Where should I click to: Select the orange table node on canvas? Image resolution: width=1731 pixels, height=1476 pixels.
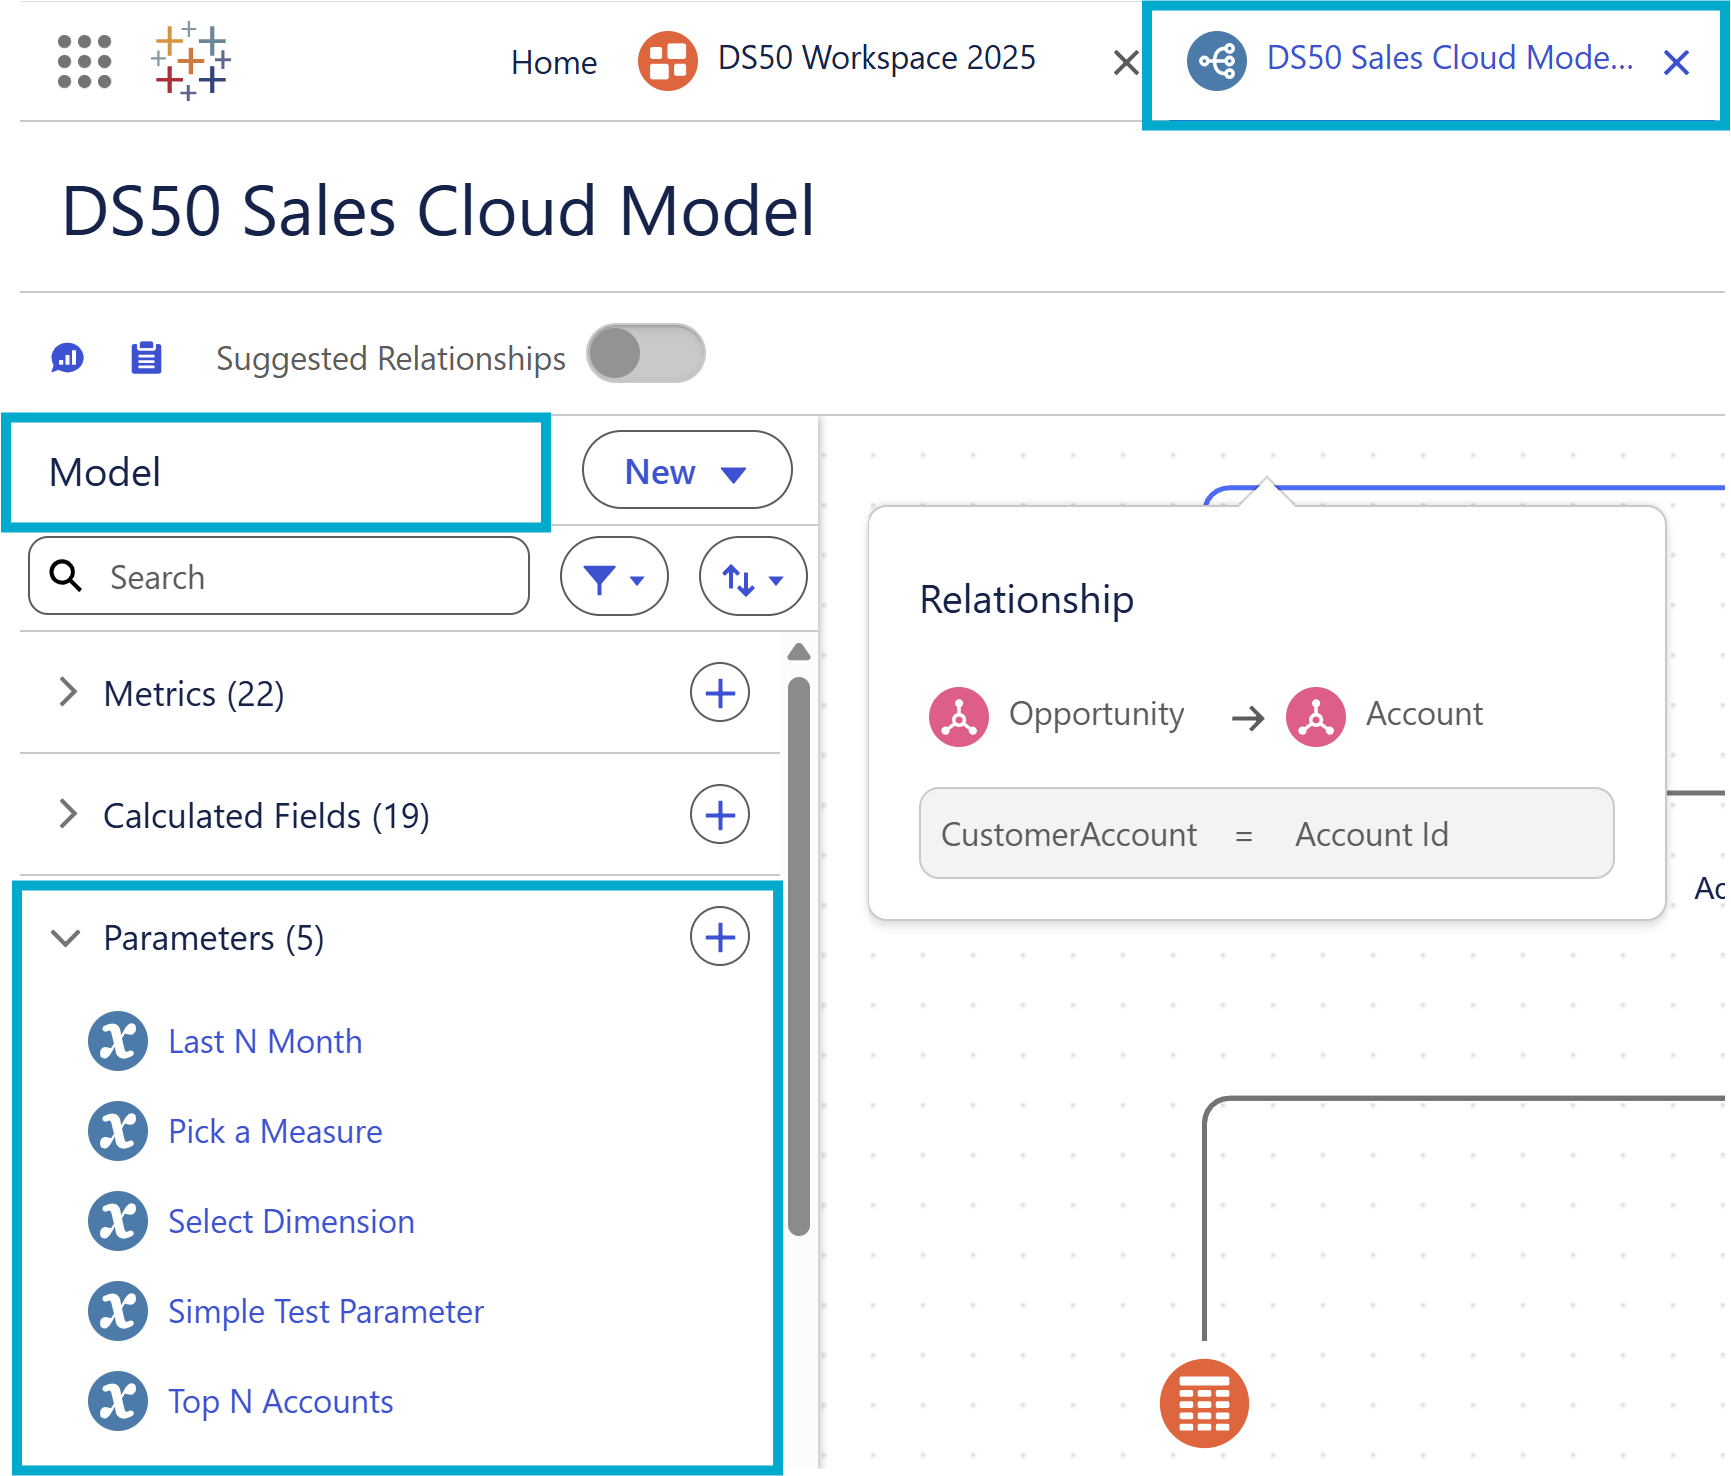[x=1204, y=1403]
